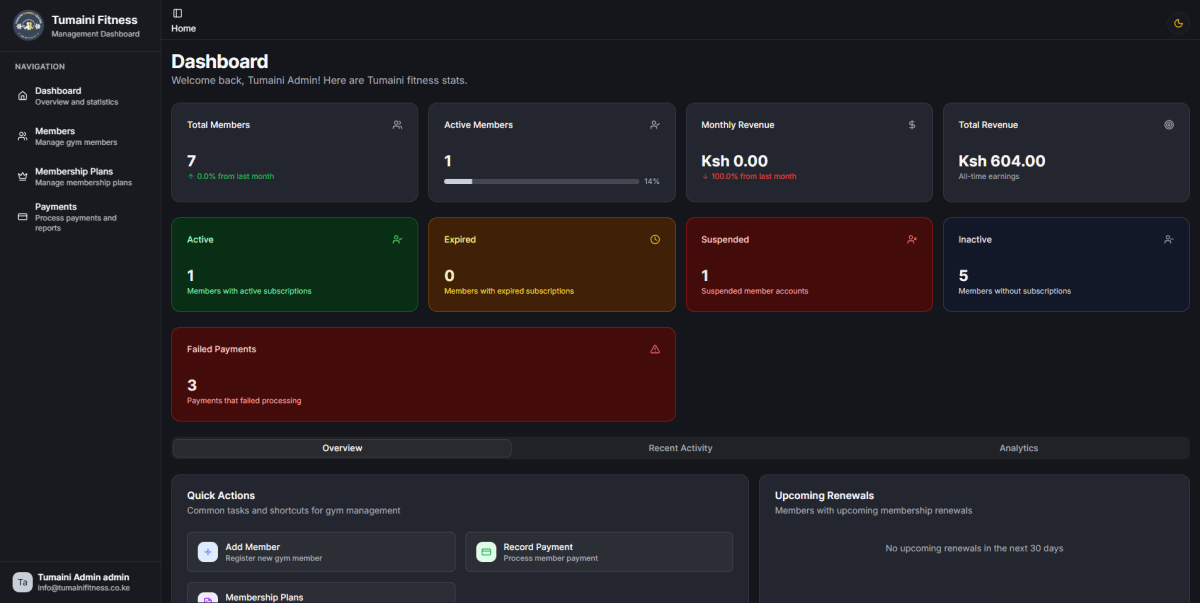Image resolution: width=1200 pixels, height=603 pixels.
Task: Click 'Members with active subscriptions' text
Action: pos(249,291)
